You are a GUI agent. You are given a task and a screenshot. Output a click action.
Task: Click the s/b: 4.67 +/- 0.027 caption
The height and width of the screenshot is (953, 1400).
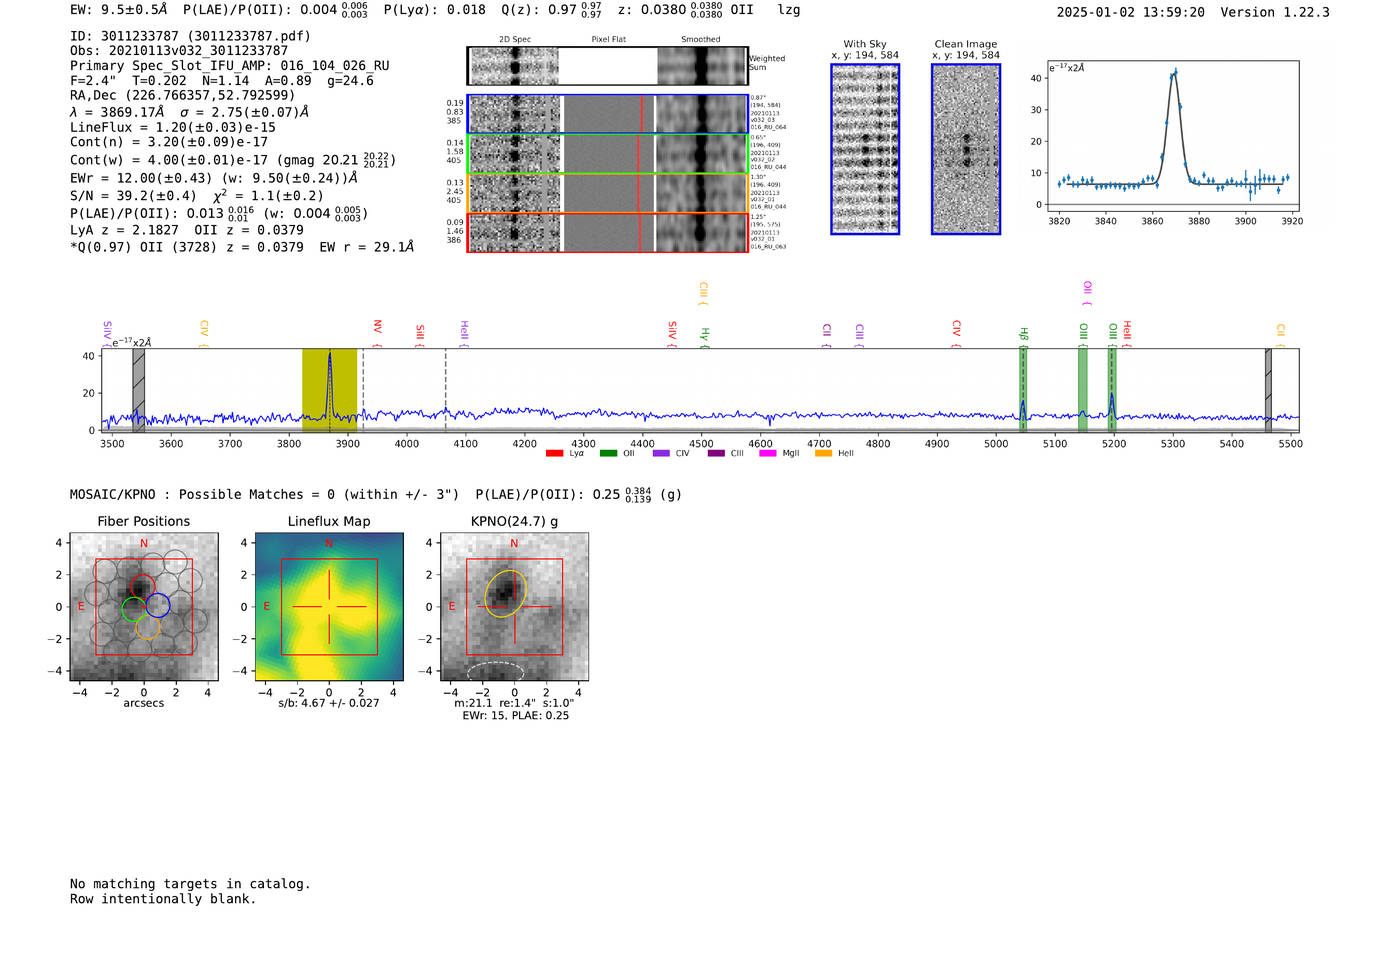coord(329,703)
